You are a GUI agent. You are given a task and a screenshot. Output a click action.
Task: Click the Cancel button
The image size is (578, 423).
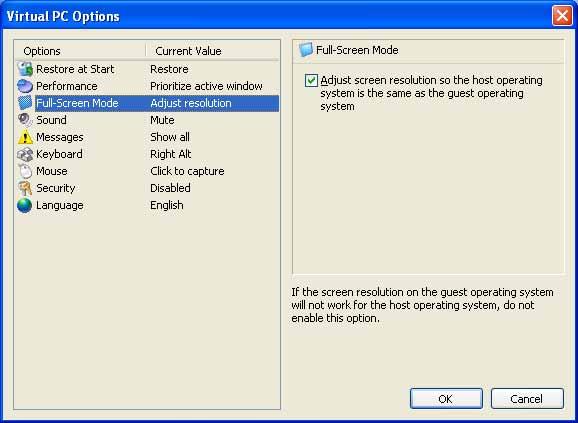point(527,399)
